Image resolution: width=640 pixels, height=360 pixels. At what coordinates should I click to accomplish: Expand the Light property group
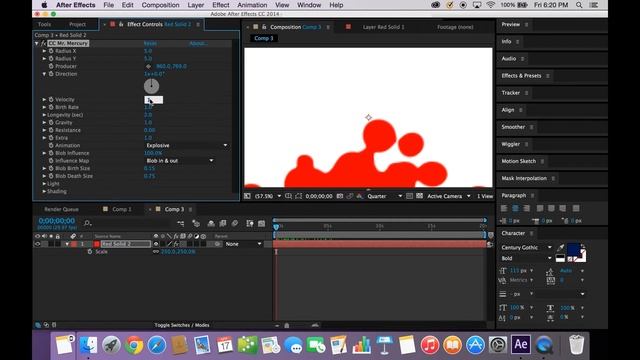click(x=44, y=184)
